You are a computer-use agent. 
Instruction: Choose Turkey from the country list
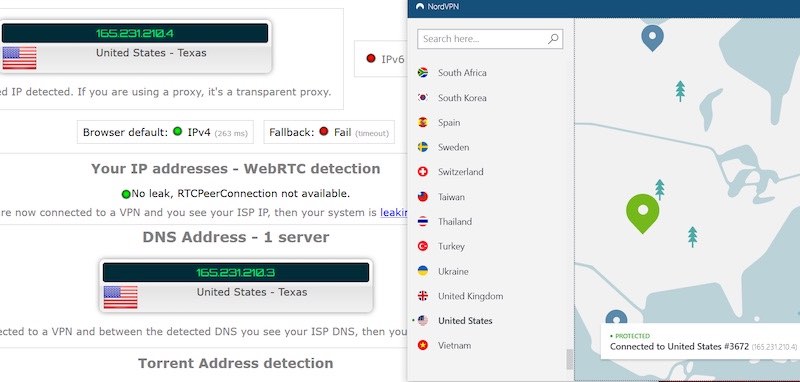(451, 246)
